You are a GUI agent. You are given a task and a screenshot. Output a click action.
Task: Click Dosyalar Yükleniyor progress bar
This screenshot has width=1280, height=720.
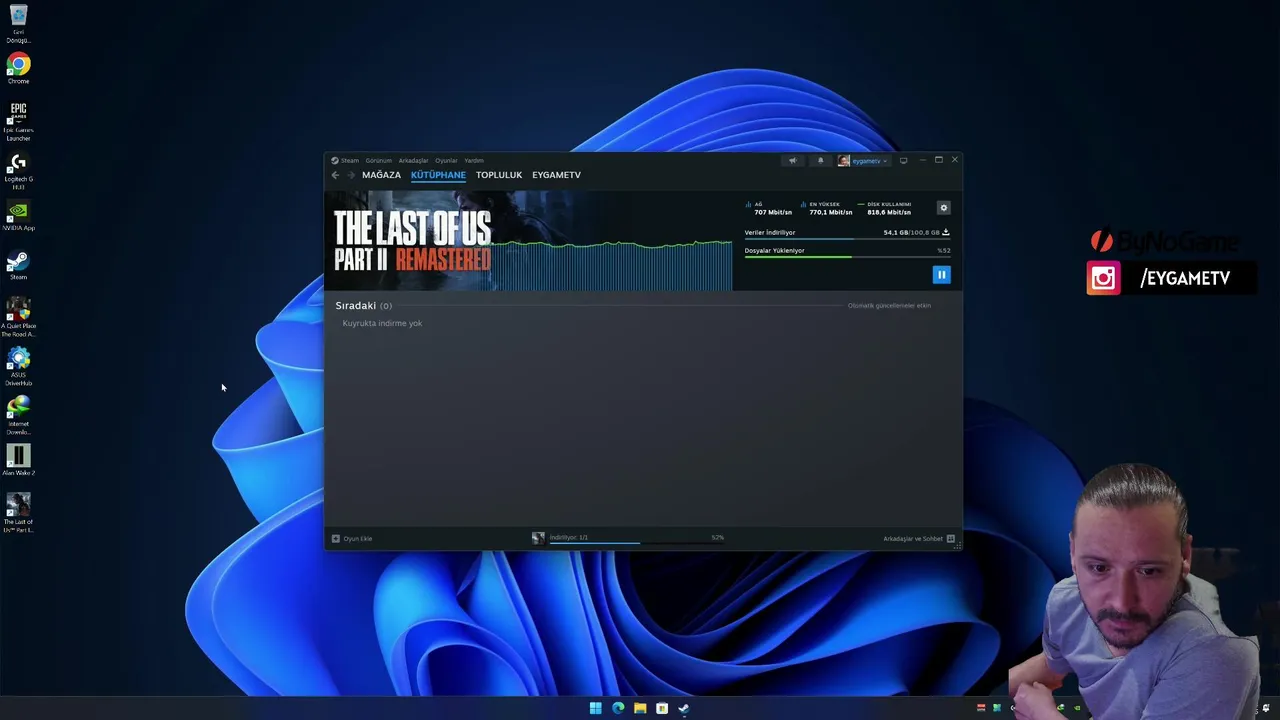[x=847, y=257]
